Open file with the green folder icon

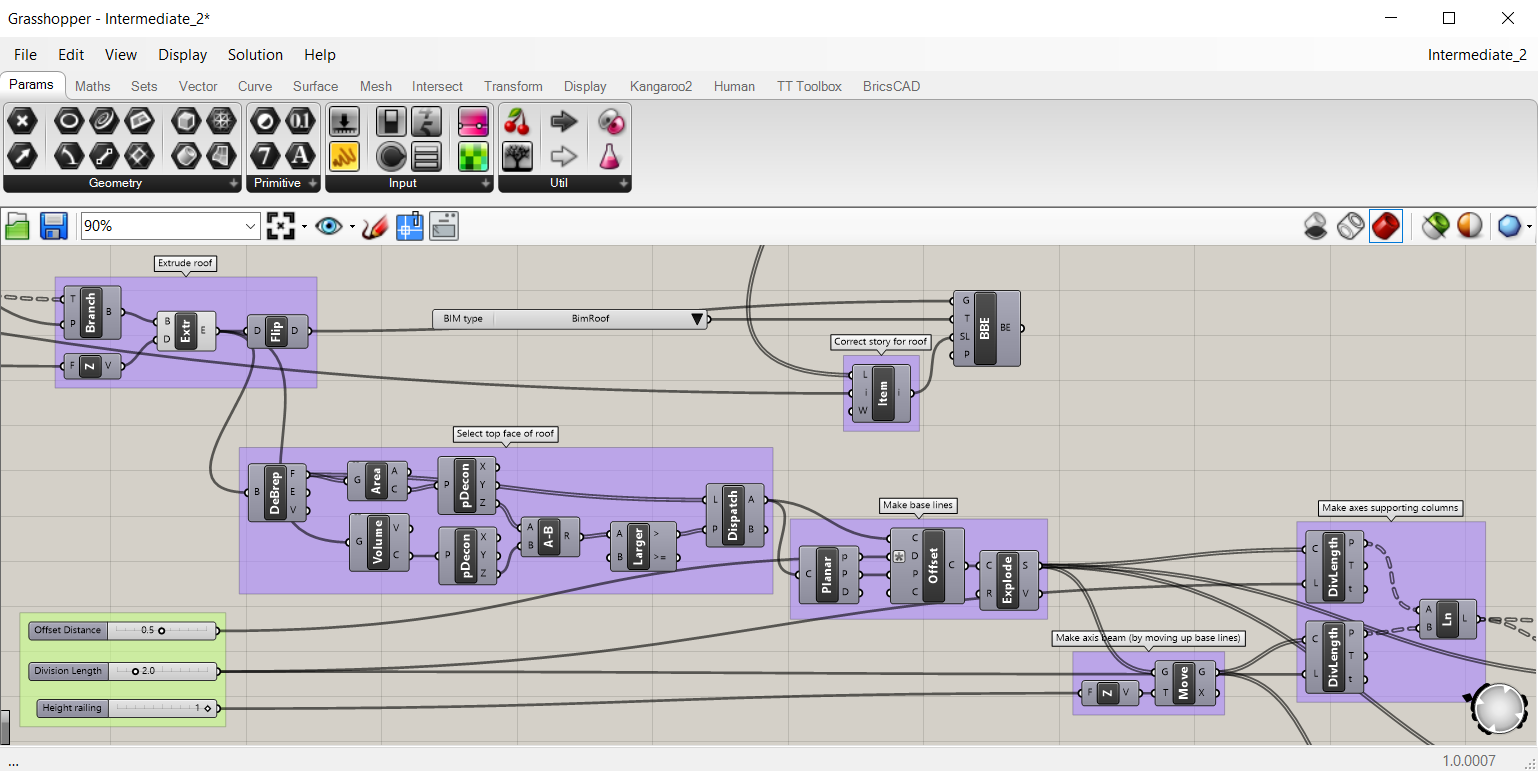tap(18, 226)
